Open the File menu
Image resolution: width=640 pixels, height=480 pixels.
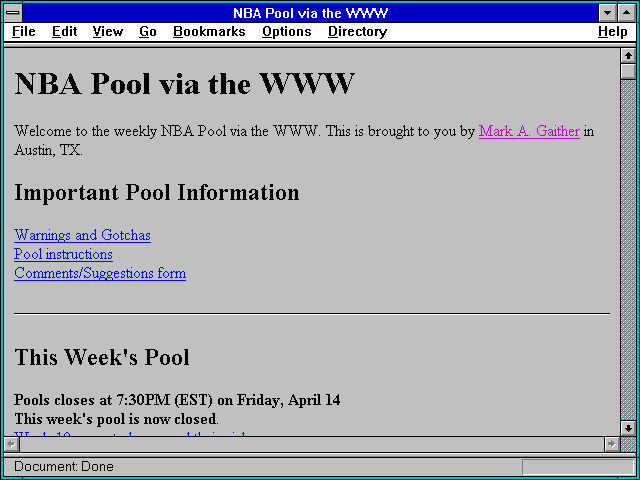pyautogui.click(x=24, y=32)
